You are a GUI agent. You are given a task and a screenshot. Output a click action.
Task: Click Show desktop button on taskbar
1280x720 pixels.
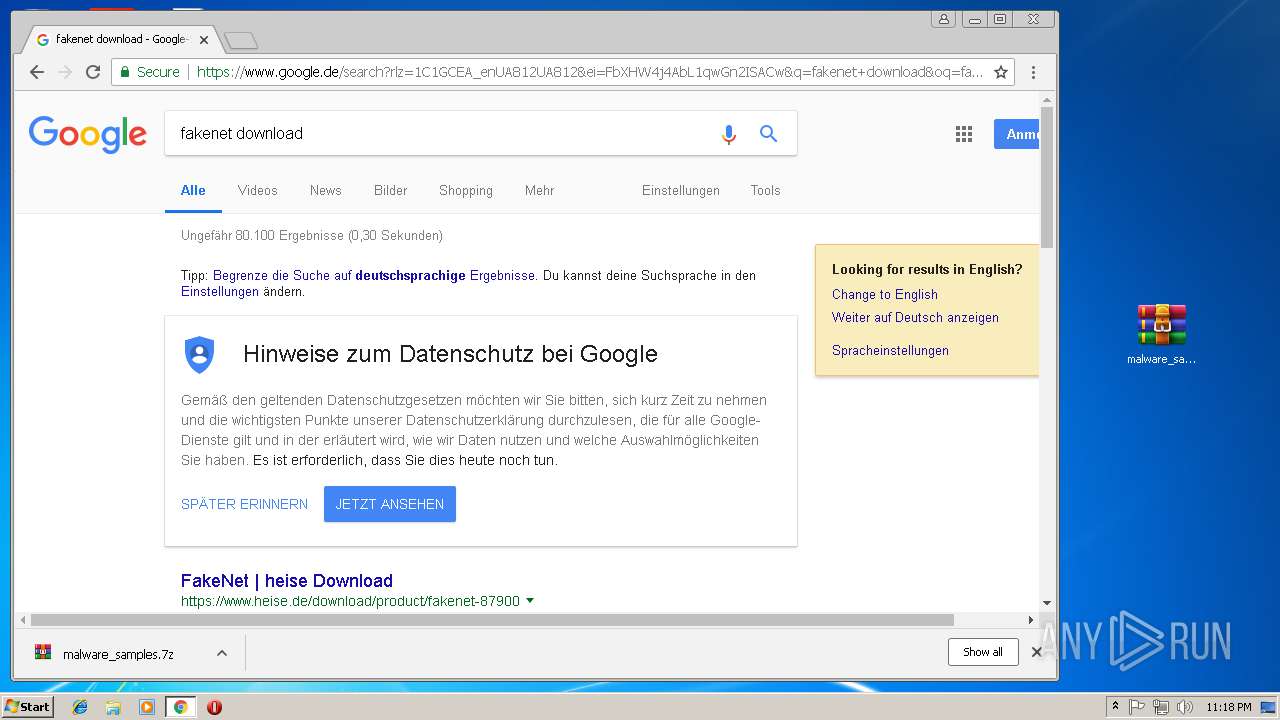coord(1269,707)
